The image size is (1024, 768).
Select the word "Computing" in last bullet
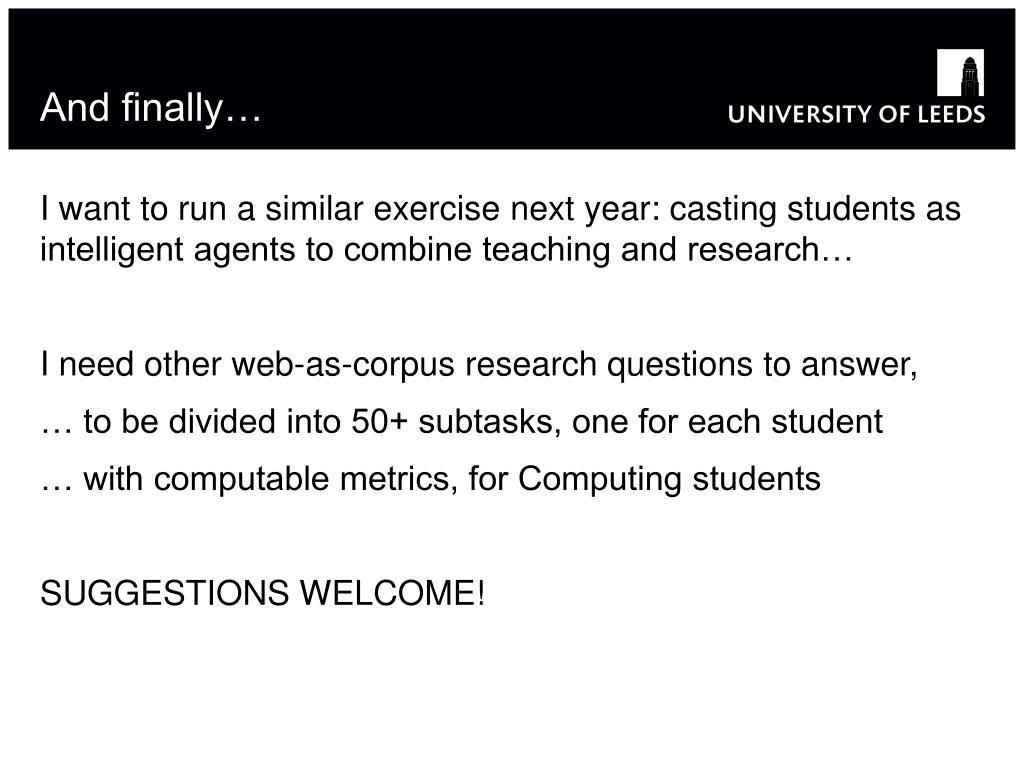(600, 480)
